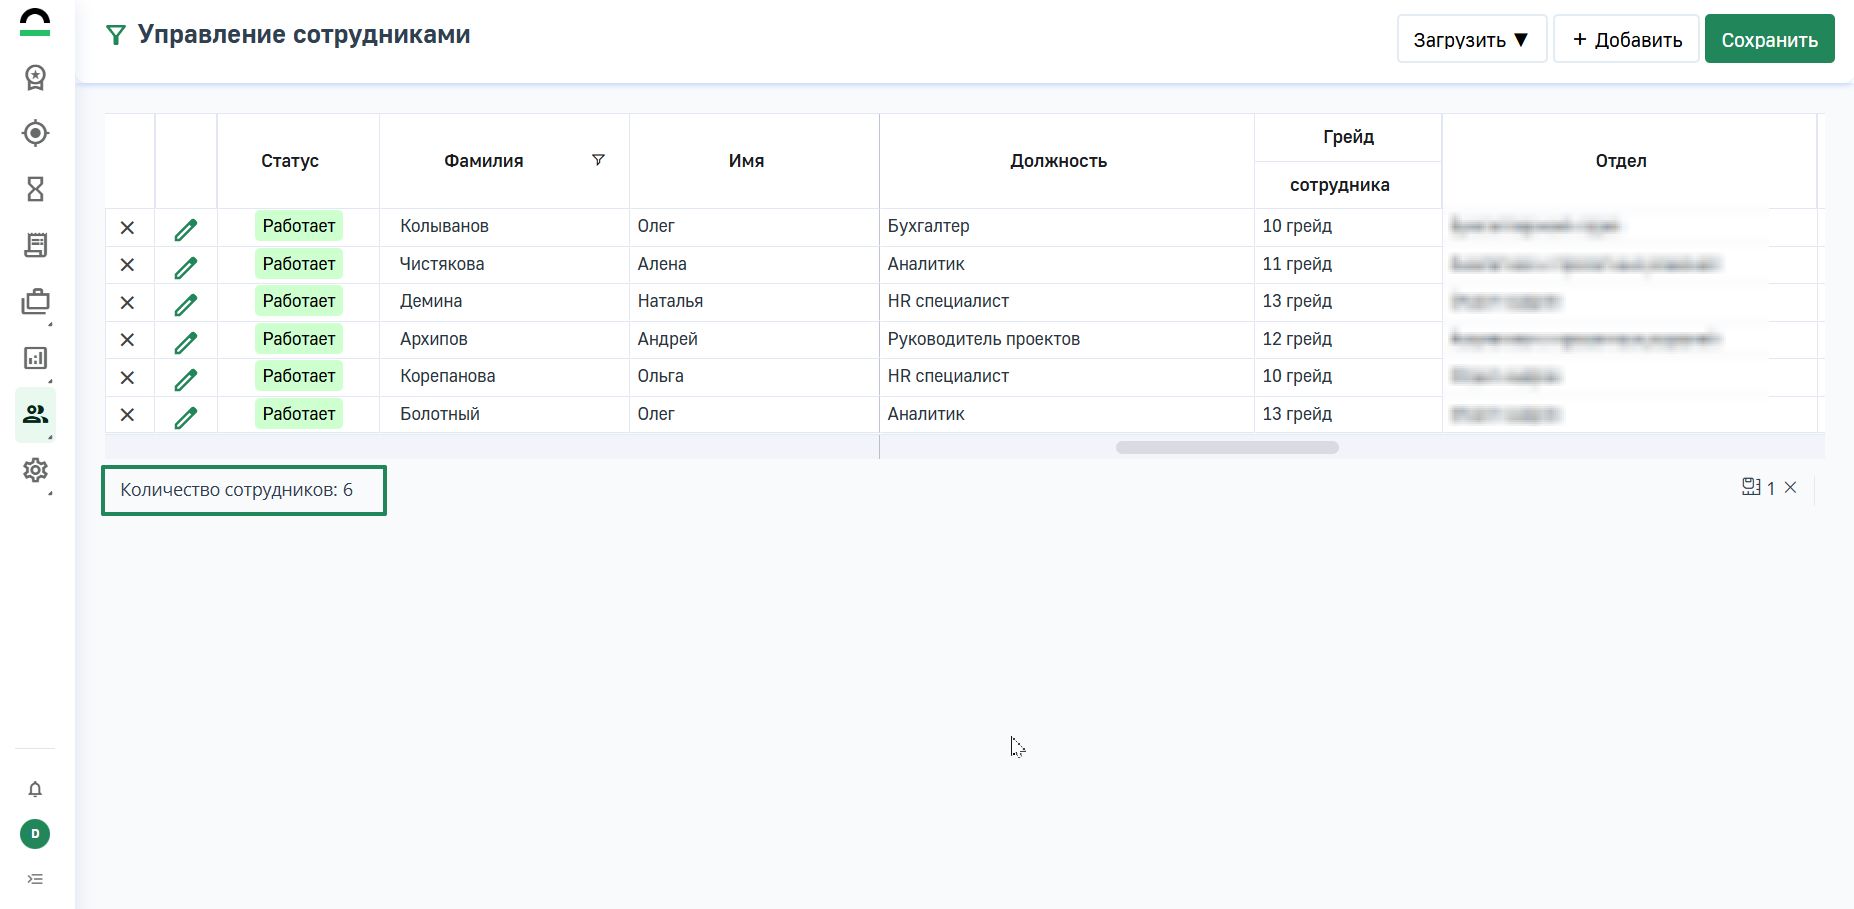
Task: Open the hourglass sidebar icon
Action: tap(35, 189)
